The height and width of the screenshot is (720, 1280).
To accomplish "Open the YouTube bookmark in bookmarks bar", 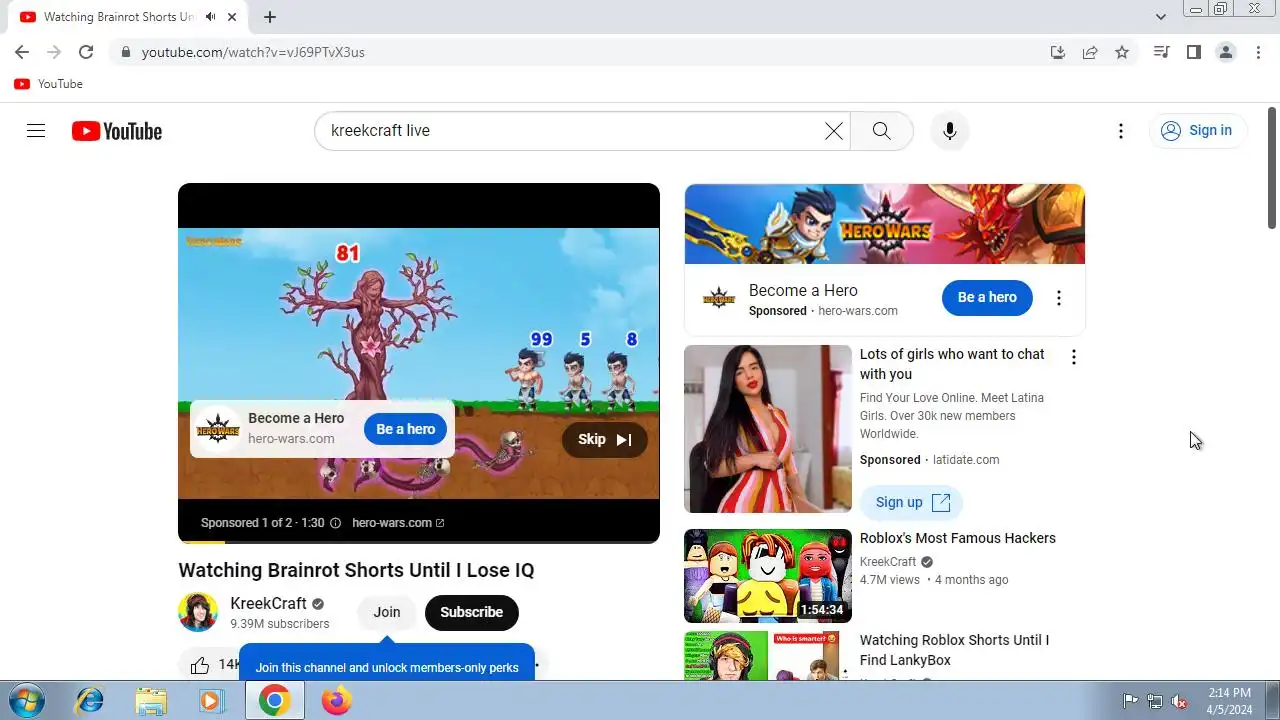I will tap(48, 84).
